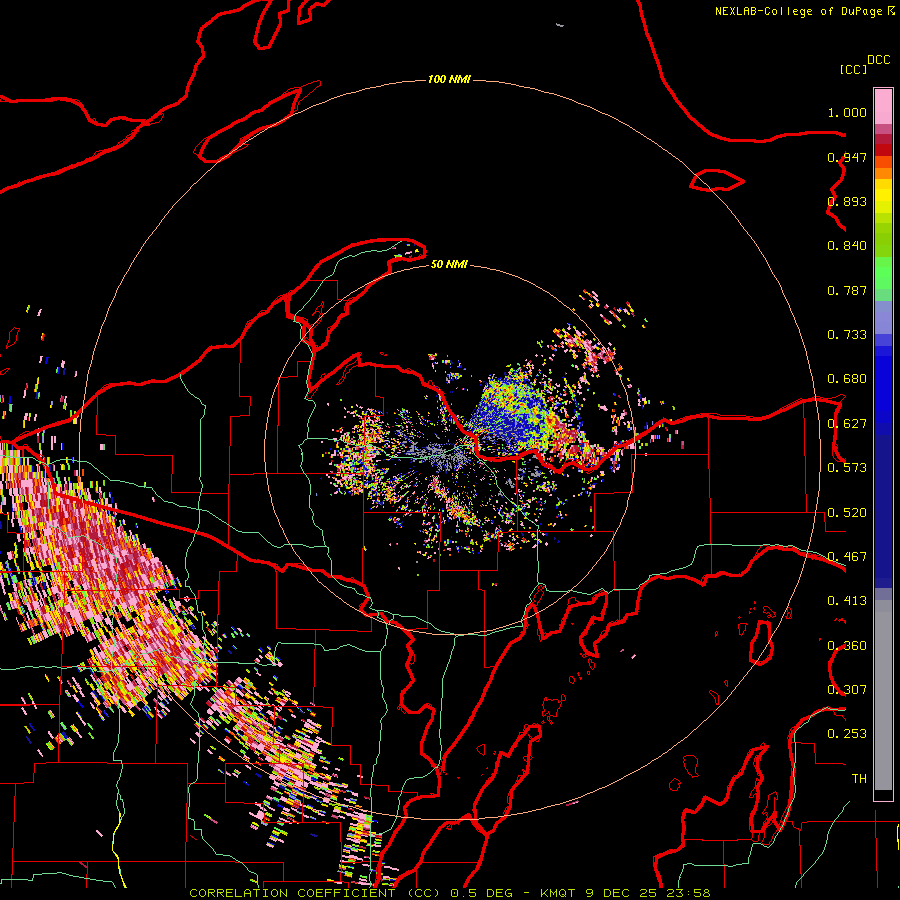The height and width of the screenshot is (900, 900).
Task: Click the large gray segment of color bar
Action: tap(883, 695)
